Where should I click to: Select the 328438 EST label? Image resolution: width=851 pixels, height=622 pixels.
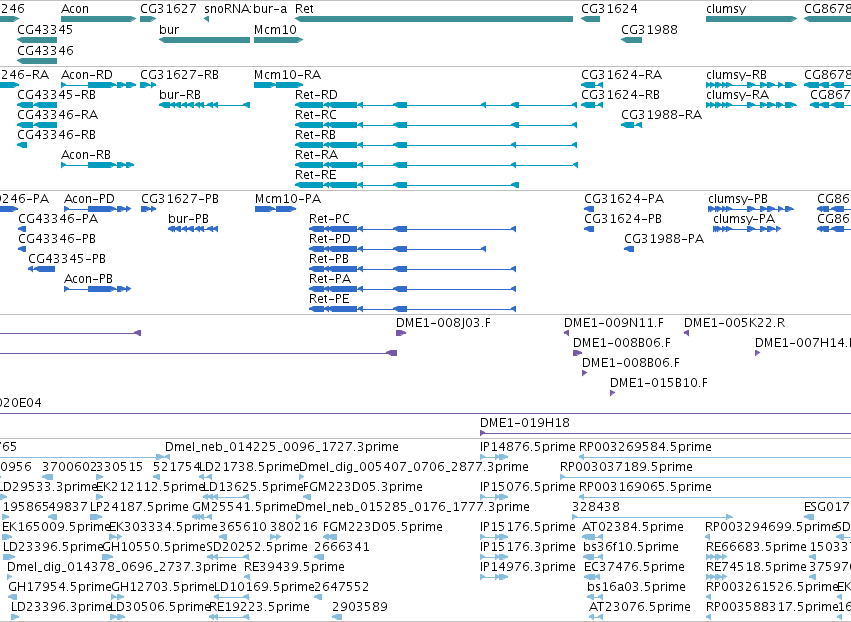[x=595, y=507]
